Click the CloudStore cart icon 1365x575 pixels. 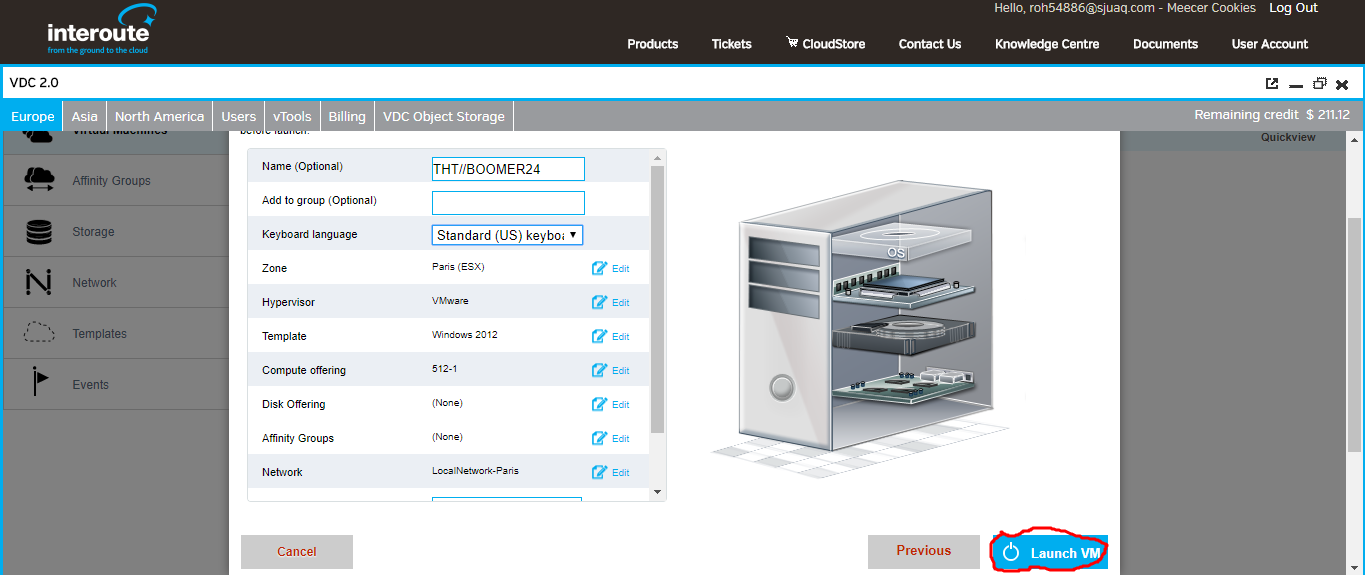point(792,43)
